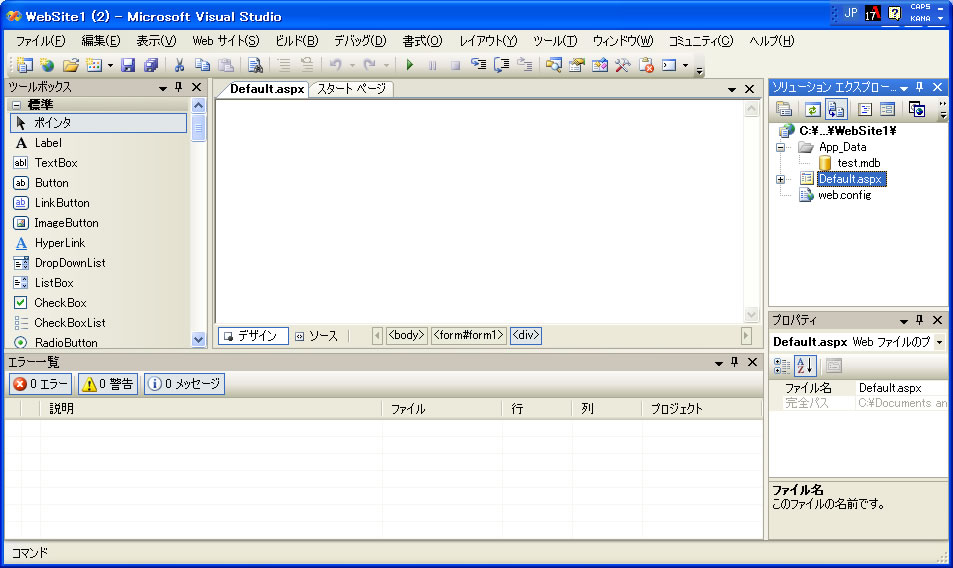Click the Copy Web Site icon

[x=917, y=109]
